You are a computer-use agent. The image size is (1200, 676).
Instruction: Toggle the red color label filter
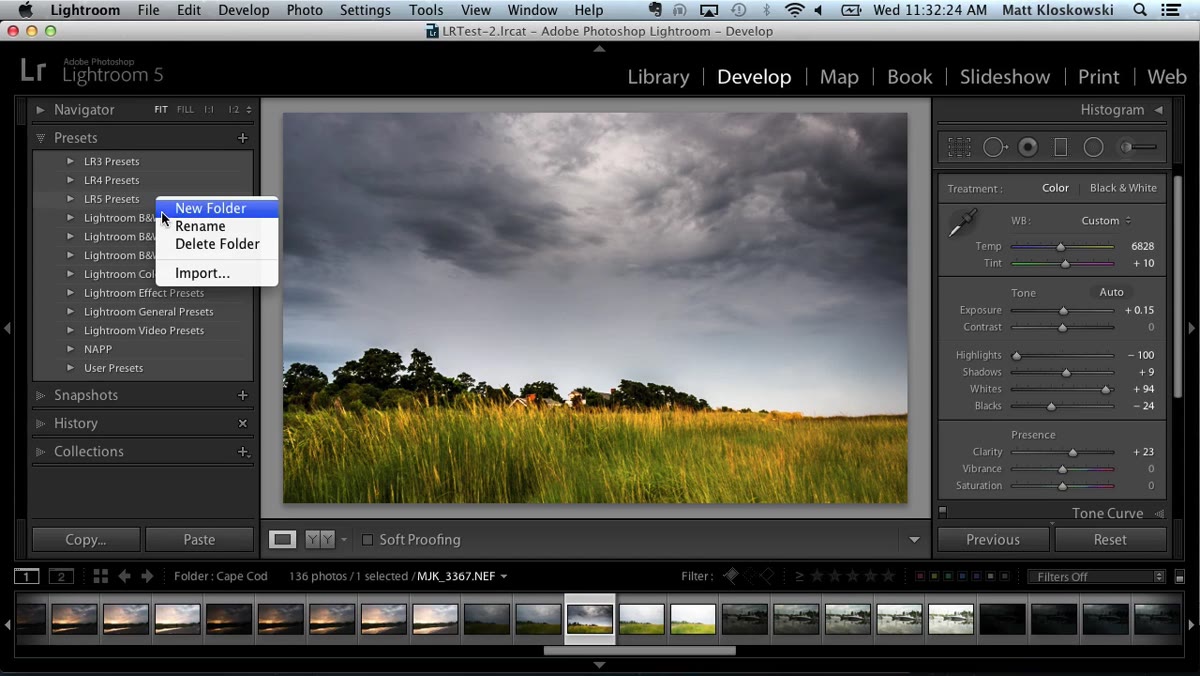tap(920, 576)
